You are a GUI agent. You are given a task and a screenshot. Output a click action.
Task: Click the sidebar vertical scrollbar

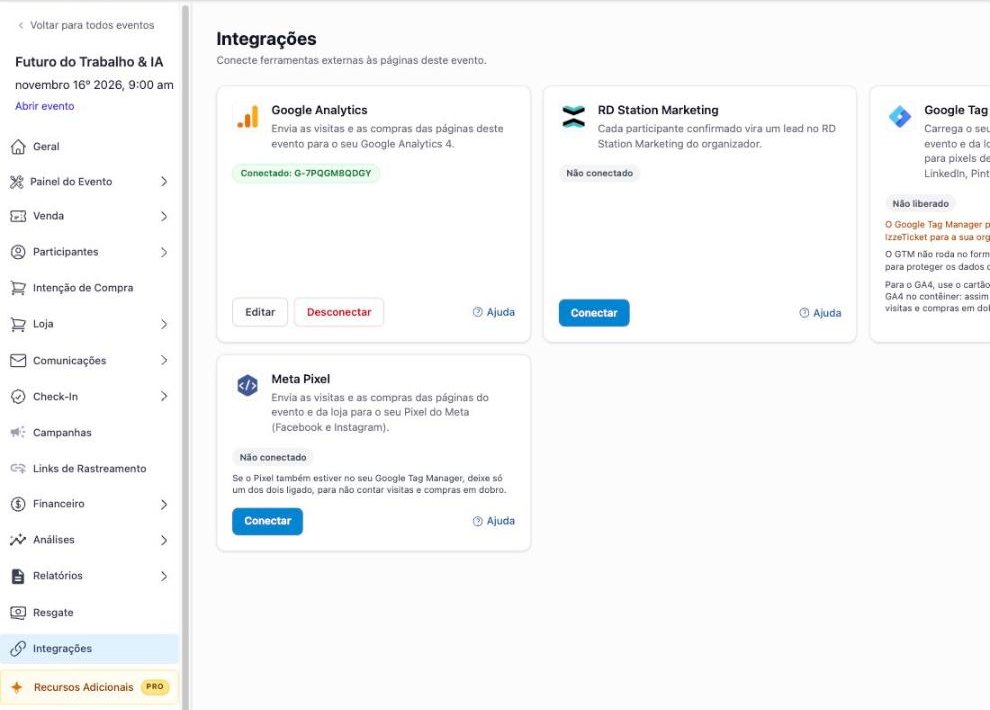click(x=186, y=355)
